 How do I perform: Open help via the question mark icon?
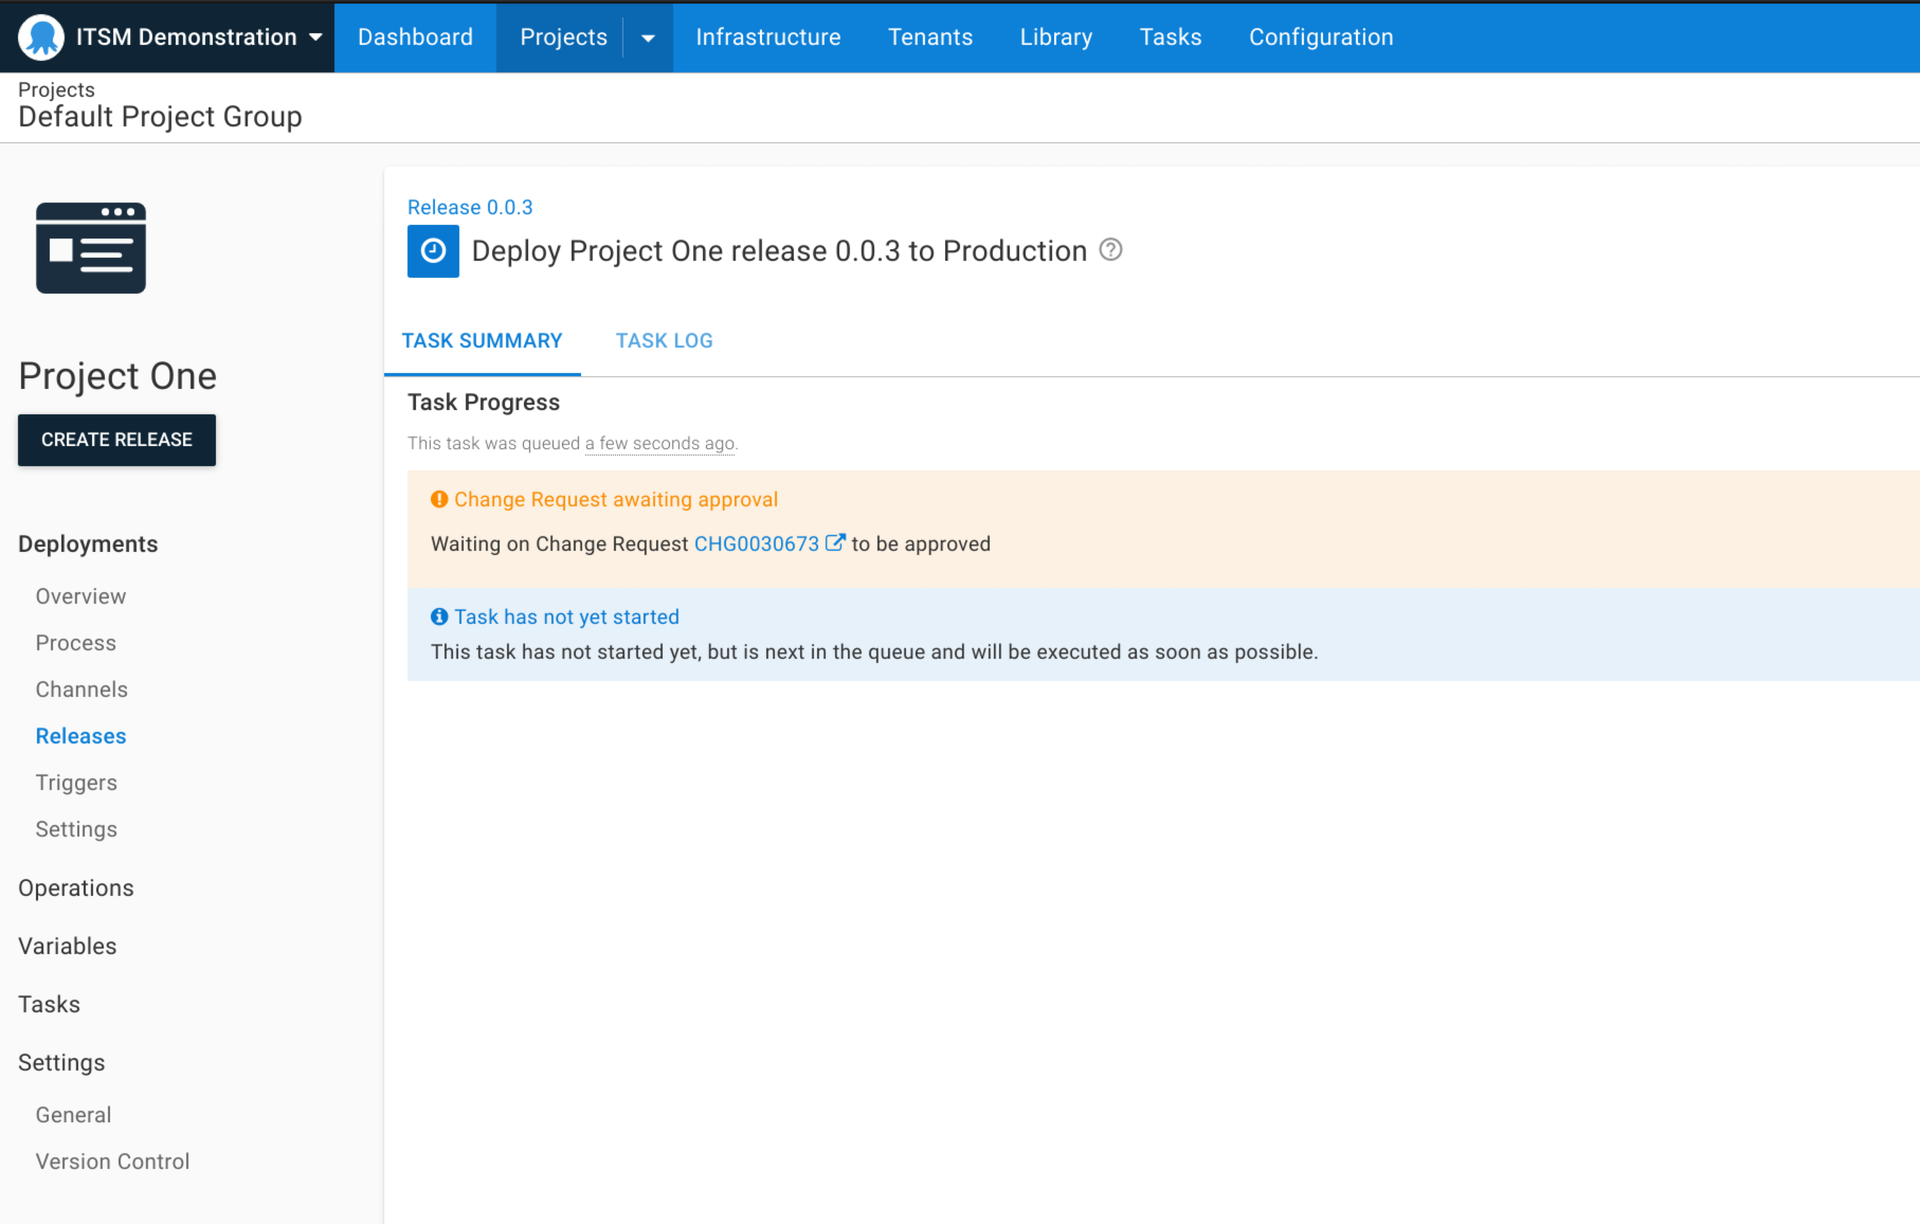1110,250
